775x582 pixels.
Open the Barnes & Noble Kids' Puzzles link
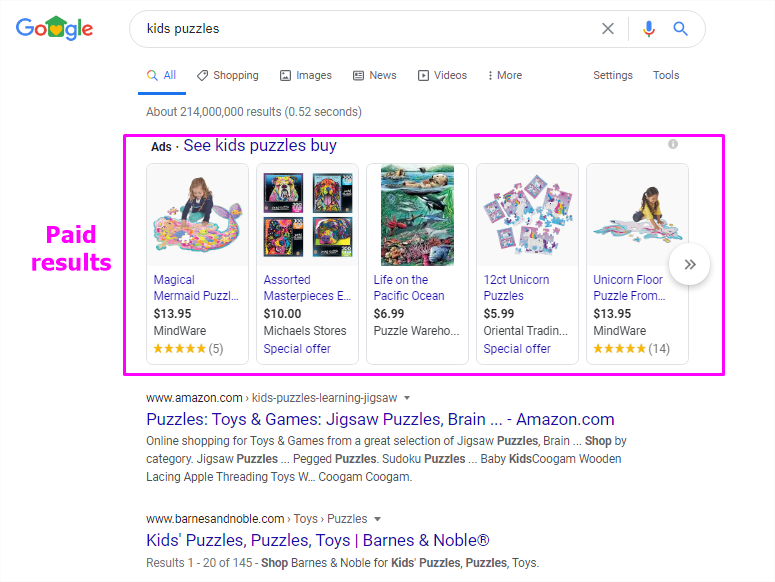pyautogui.click(x=317, y=541)
